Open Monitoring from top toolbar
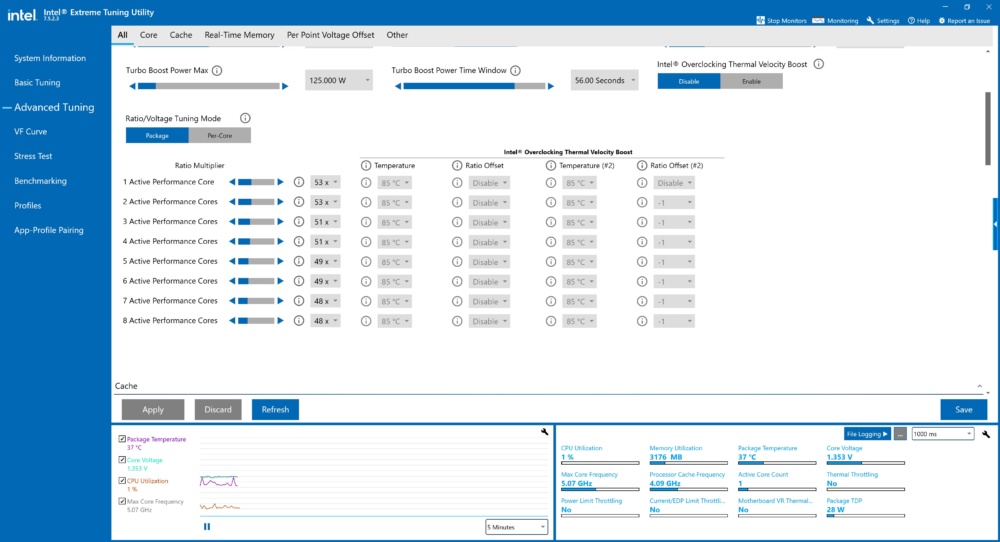 835,20
